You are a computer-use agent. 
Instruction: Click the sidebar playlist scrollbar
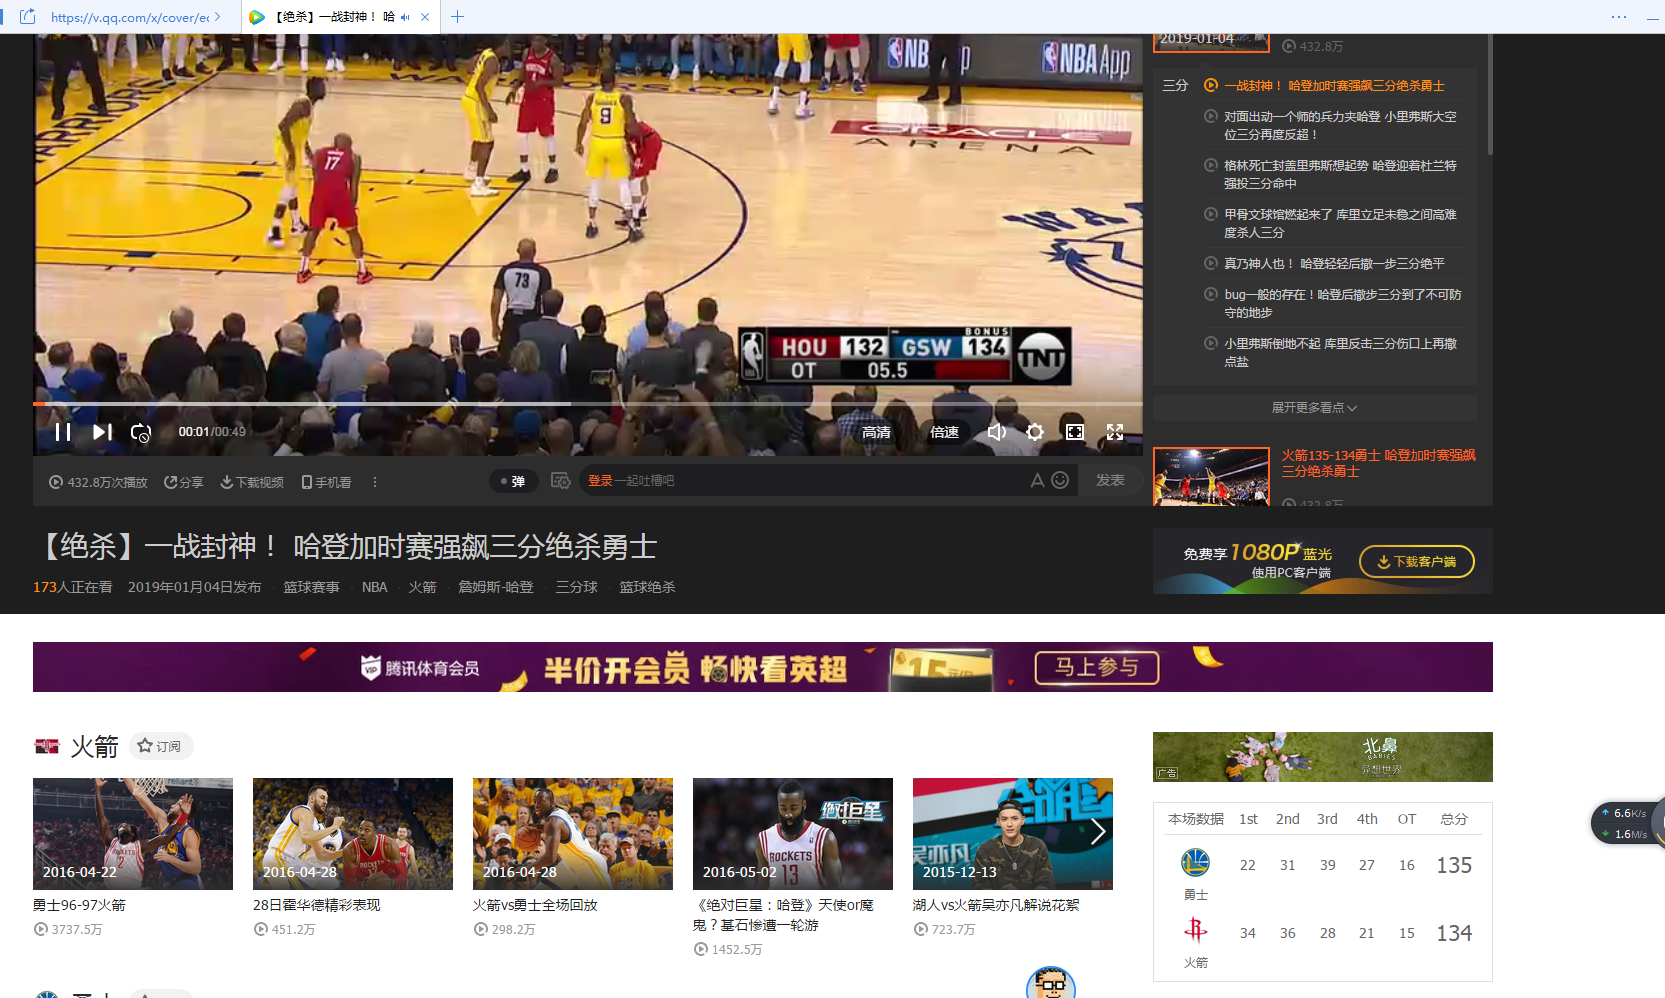coord(1490,95)
